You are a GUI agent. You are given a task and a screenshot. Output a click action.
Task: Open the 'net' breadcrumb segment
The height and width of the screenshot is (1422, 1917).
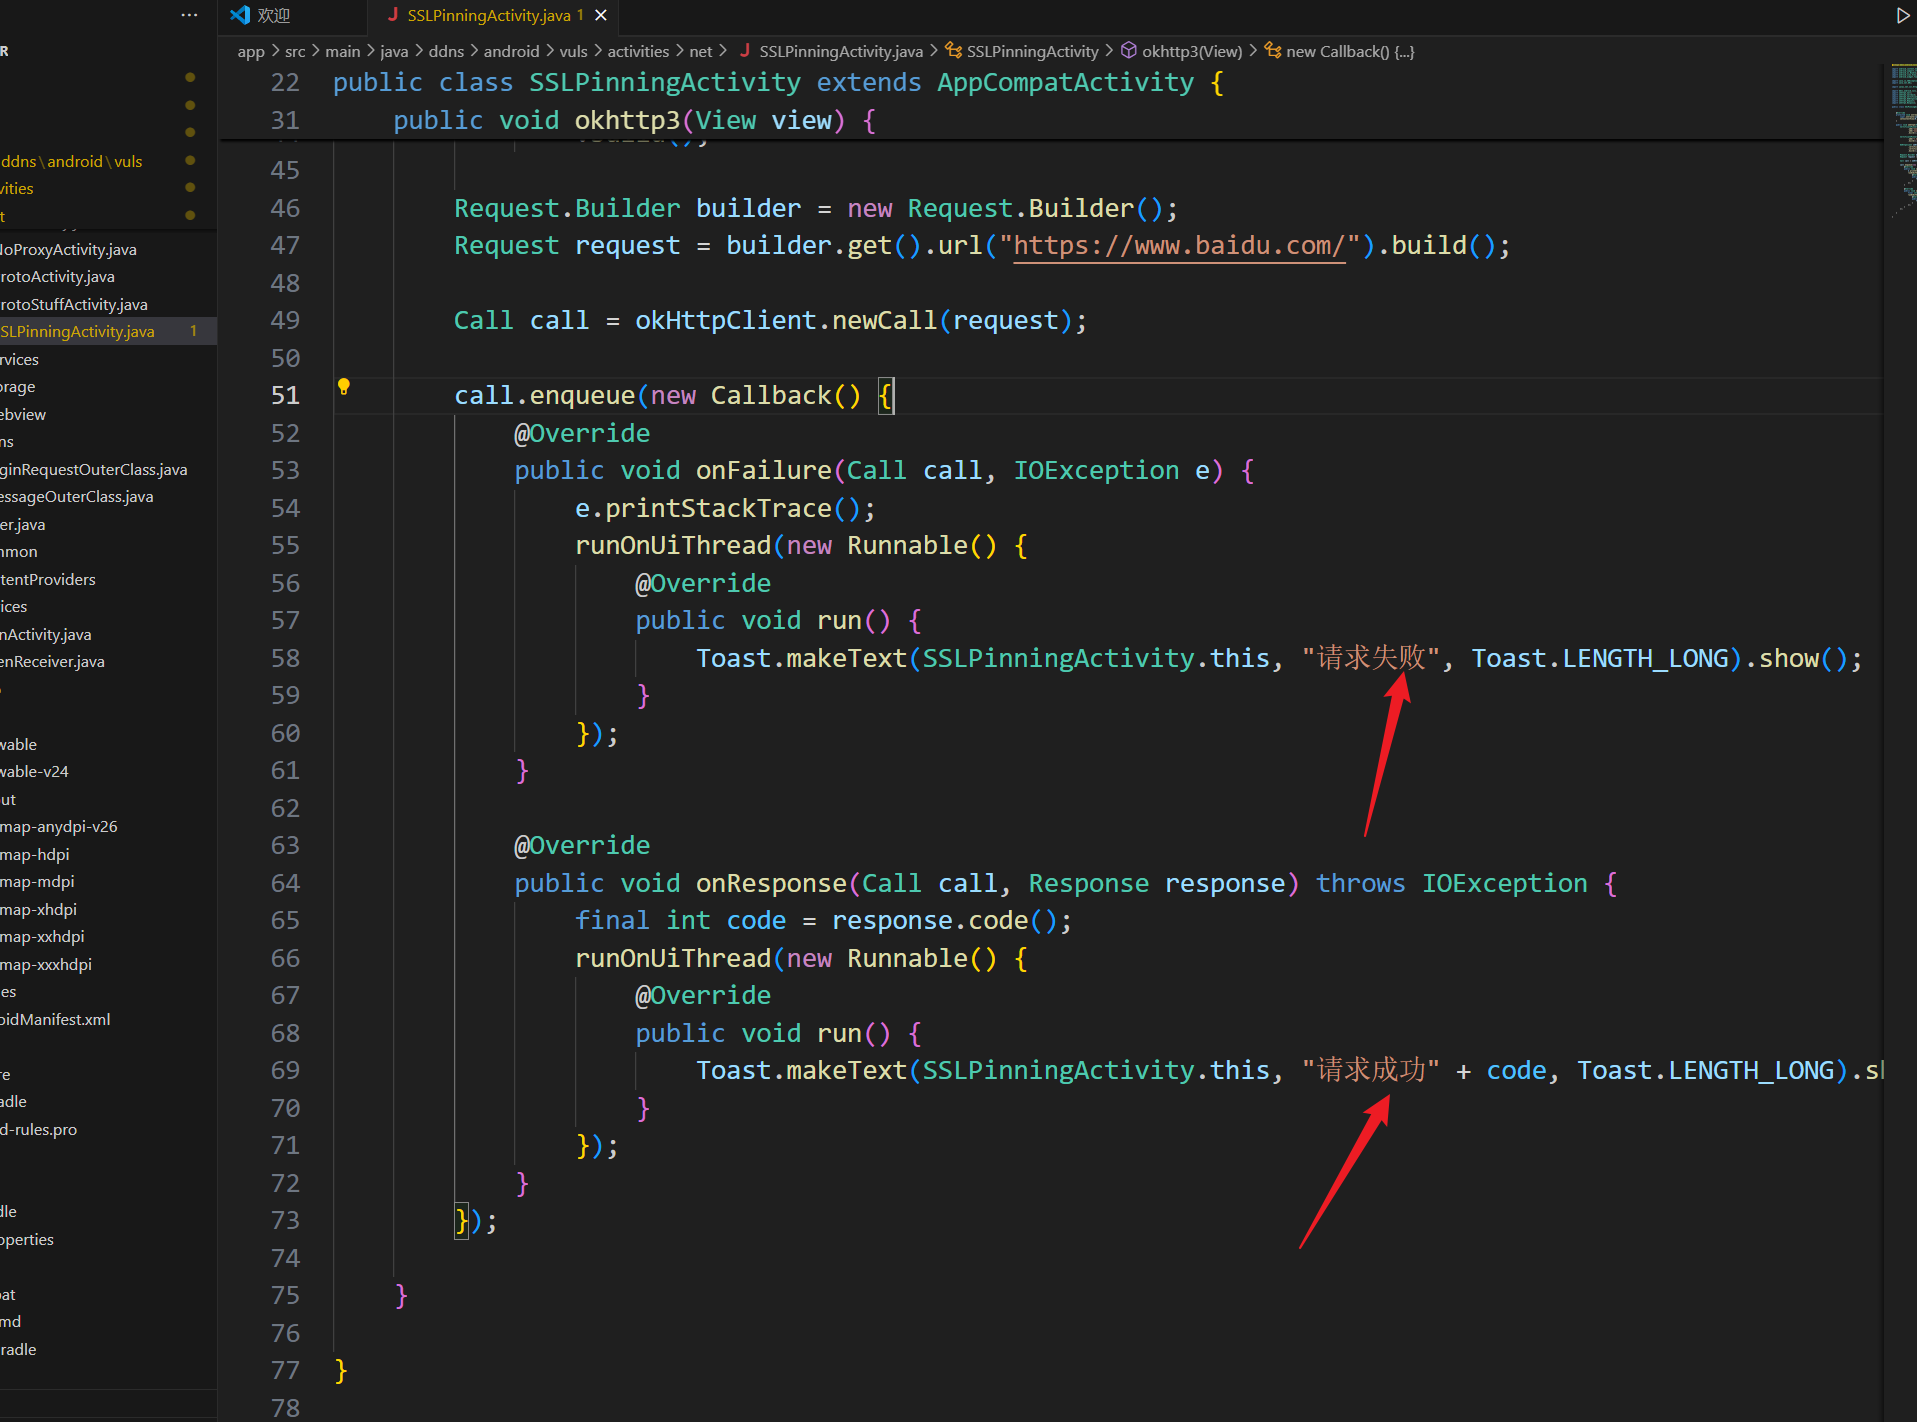[701, 51]
